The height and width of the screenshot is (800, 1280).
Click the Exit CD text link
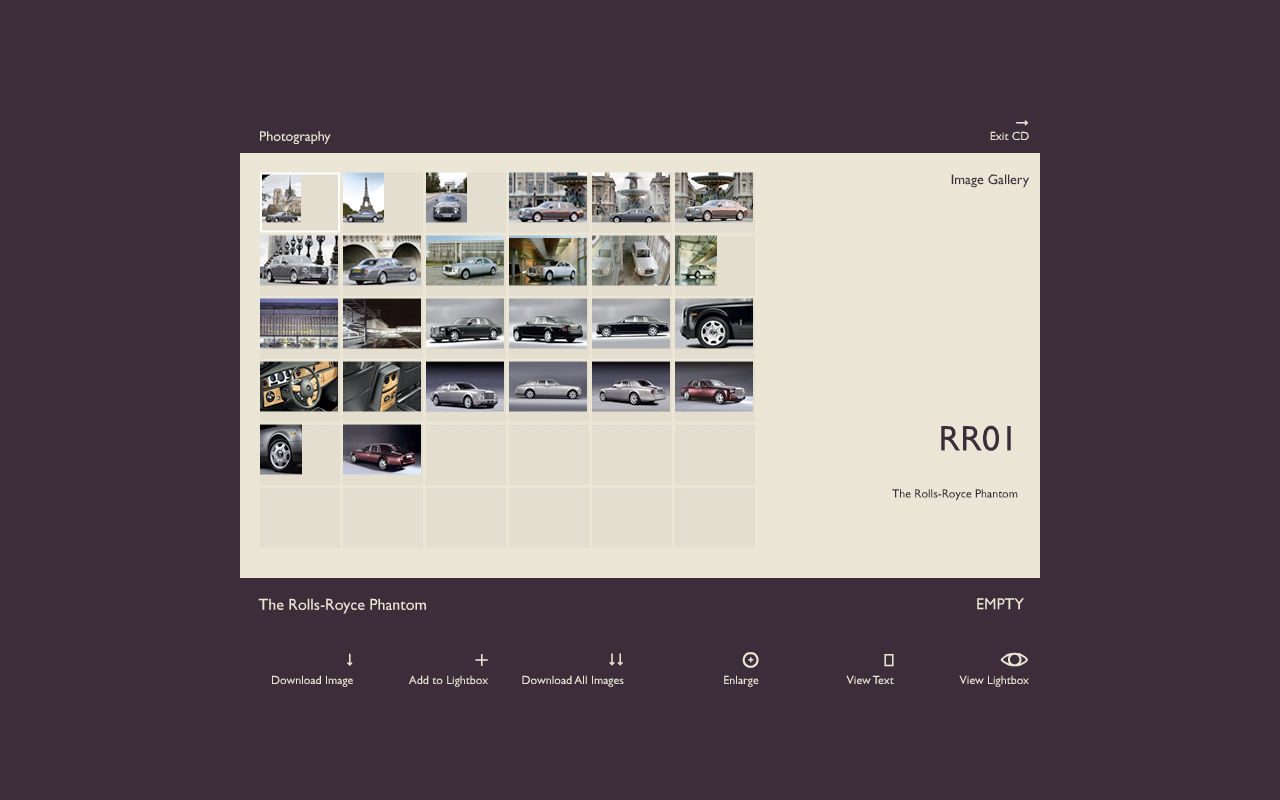[x=1009, y=136]
